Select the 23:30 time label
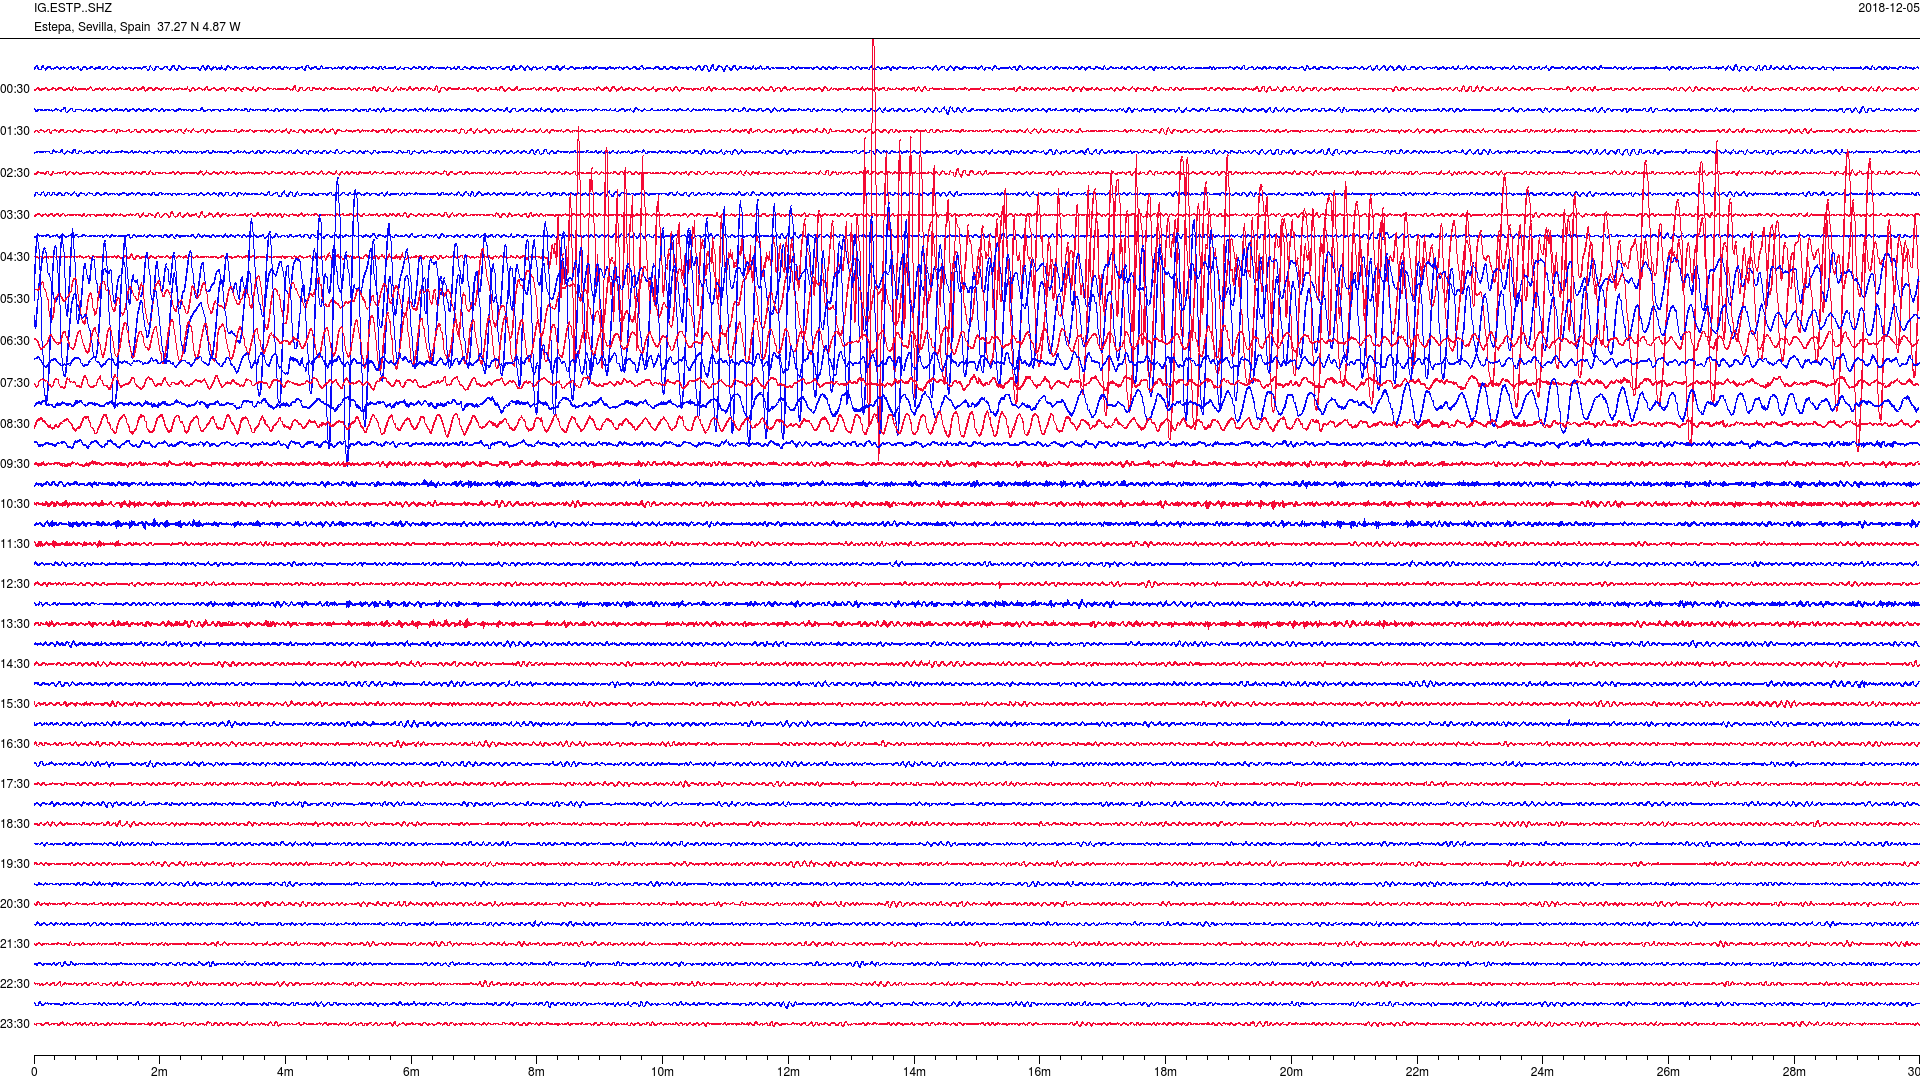The height and width of the screenshot is (1080, 1920). (x=15, y=1024)
